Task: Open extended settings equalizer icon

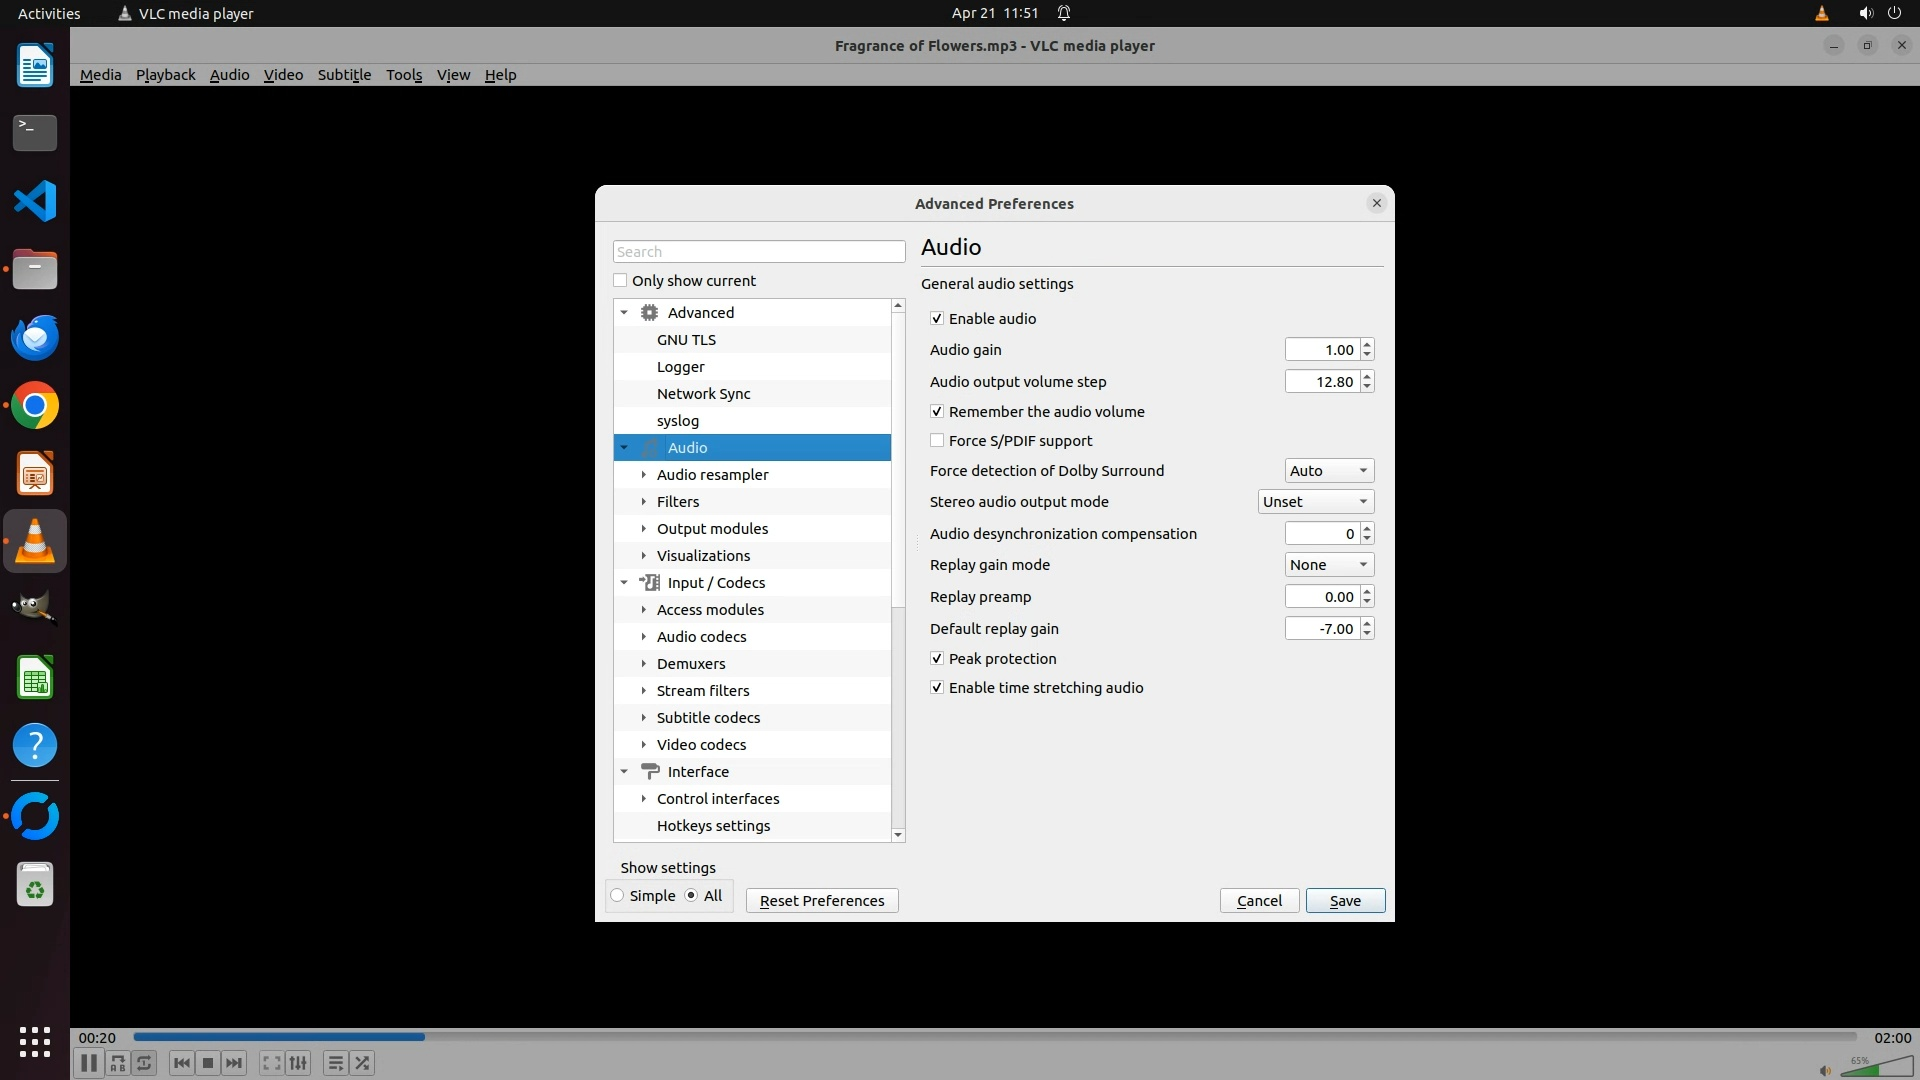Action: tap(298, 1063)
